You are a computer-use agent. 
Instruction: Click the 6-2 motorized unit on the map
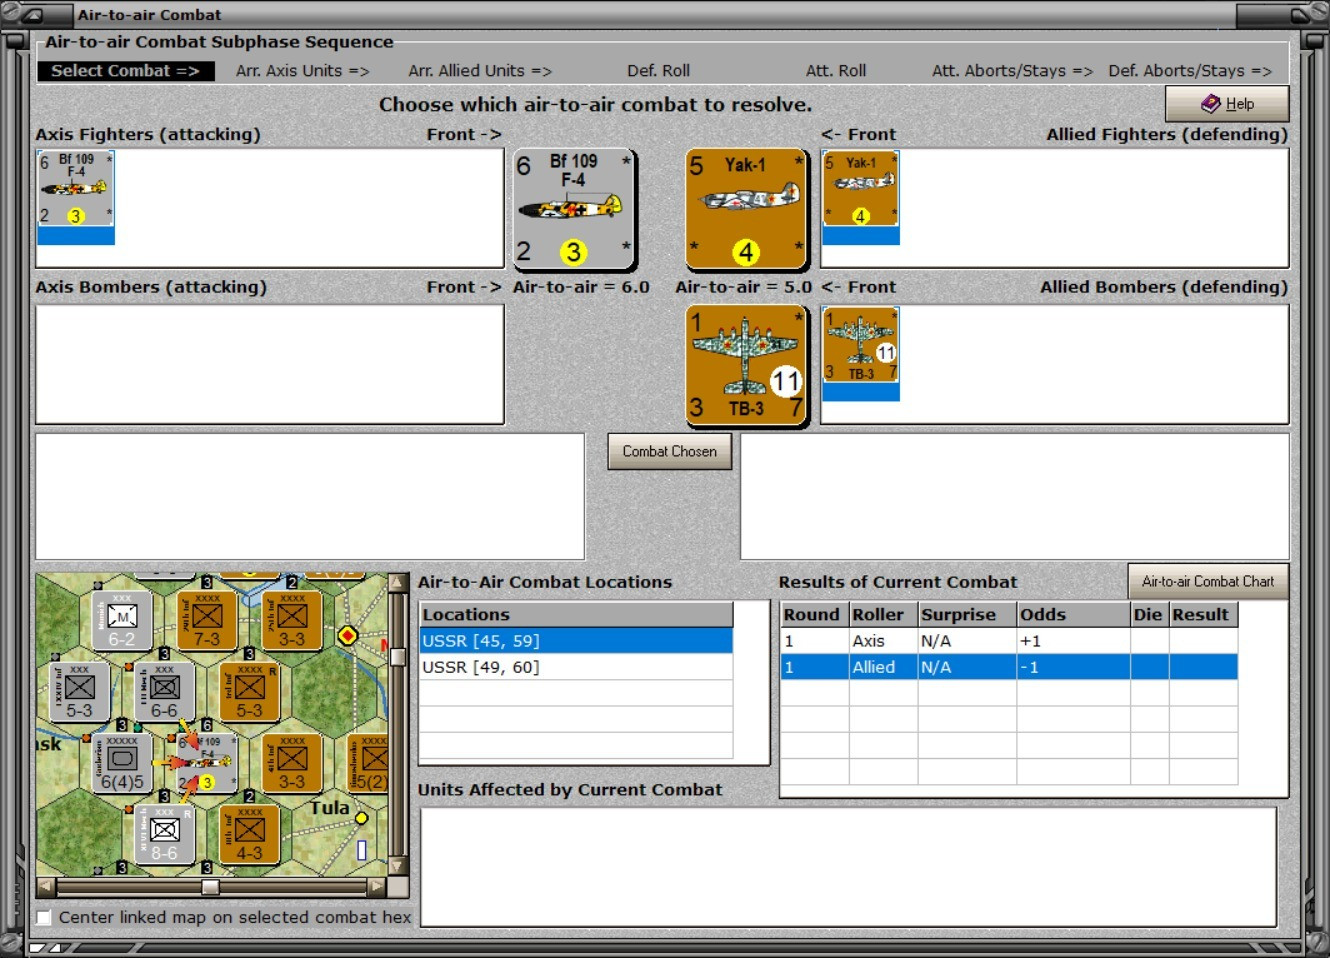coord(122,620)
